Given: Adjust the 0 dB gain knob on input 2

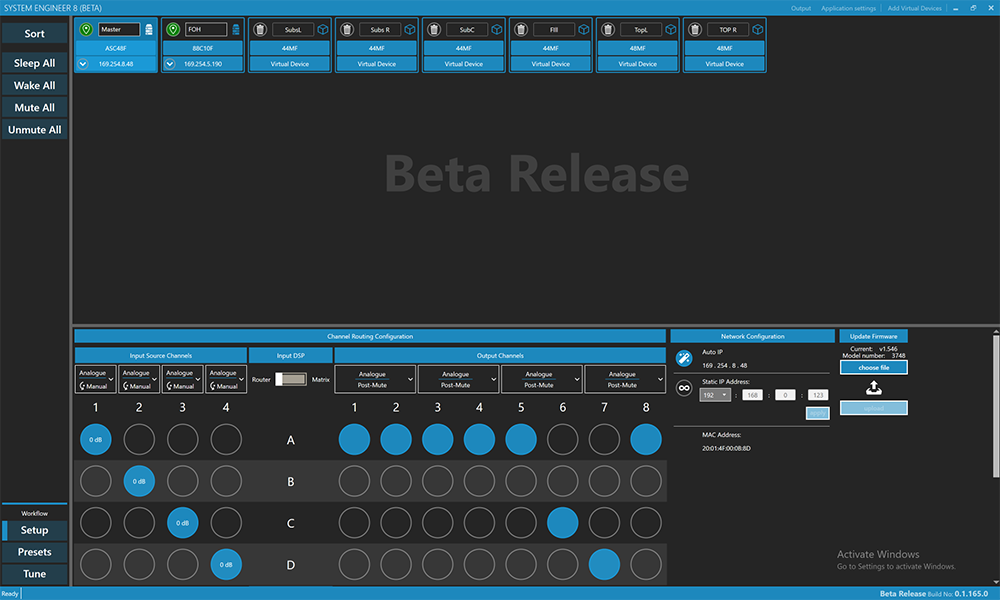Looking at the screenshot, I should tap(139, 480).
